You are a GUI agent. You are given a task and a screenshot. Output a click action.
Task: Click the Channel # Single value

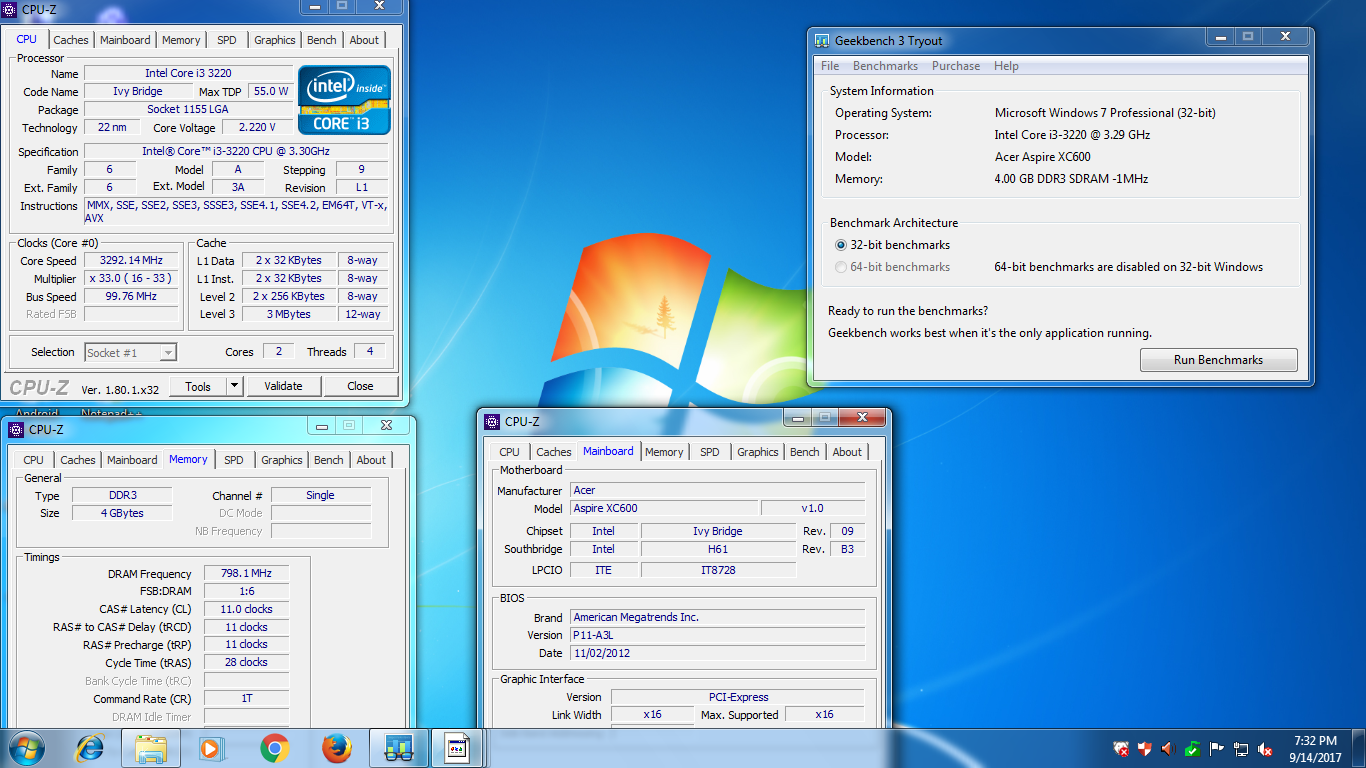(x=321, y=495)
